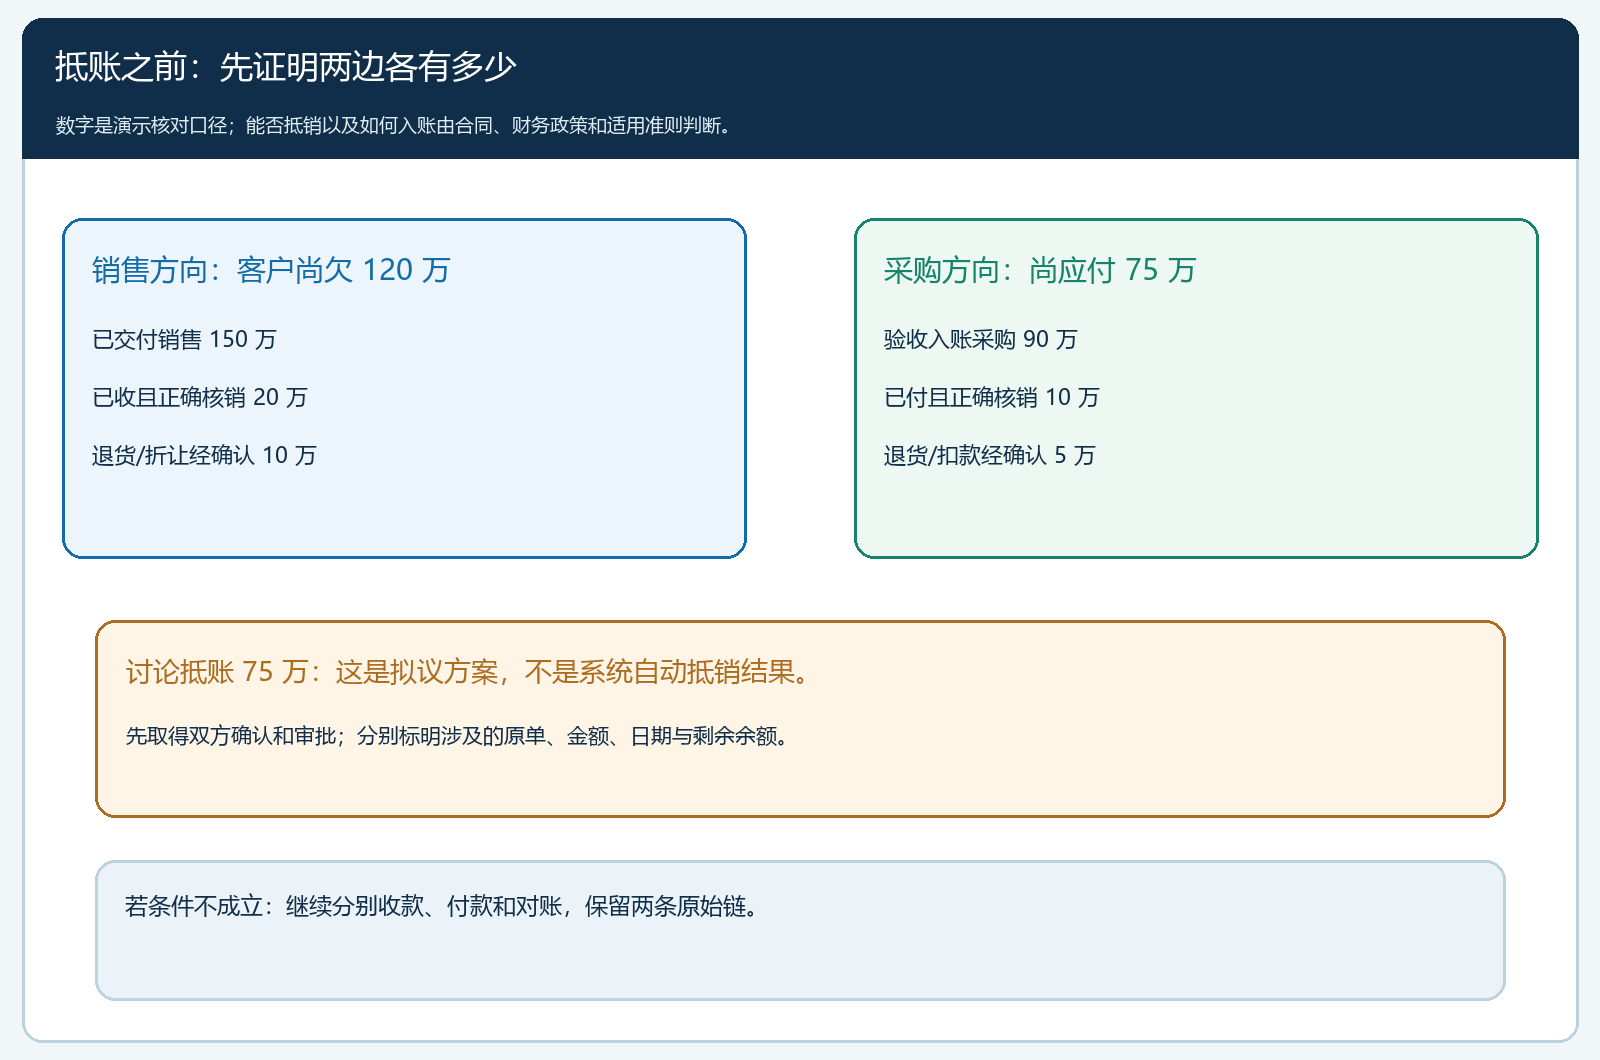Select the title '抵账之前：先证明两边各有多少'

(x=285, y=67)
